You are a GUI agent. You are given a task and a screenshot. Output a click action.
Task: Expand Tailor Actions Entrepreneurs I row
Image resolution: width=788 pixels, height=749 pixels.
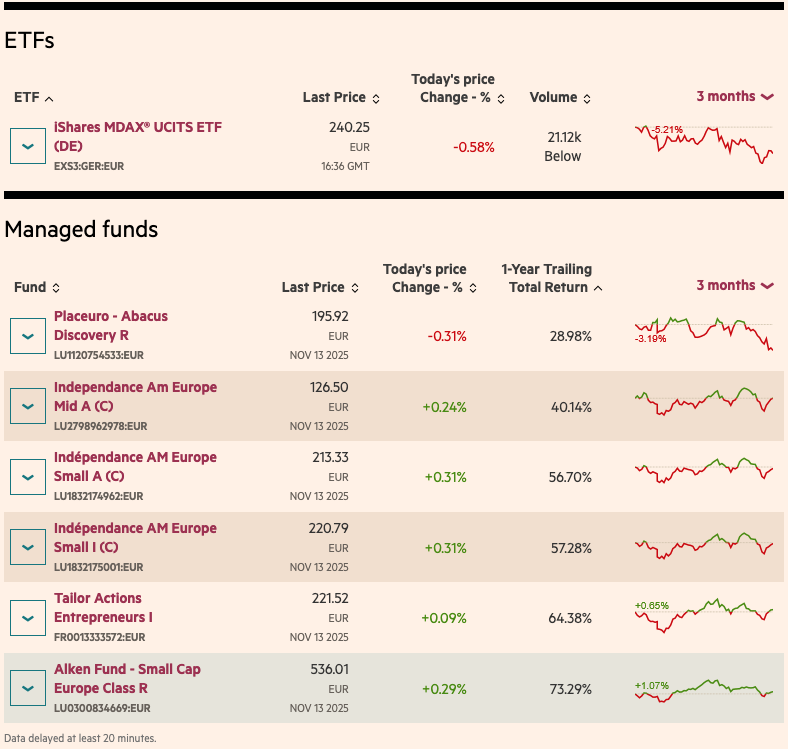(x=27, y=617)
